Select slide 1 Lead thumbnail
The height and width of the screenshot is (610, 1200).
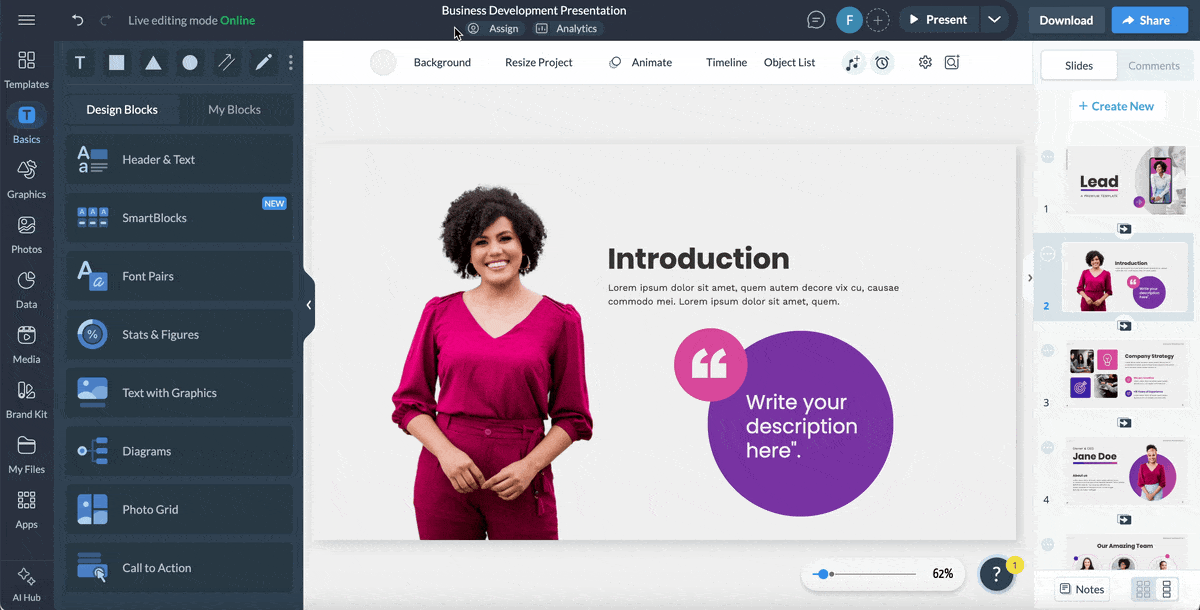pos(1125,180)
